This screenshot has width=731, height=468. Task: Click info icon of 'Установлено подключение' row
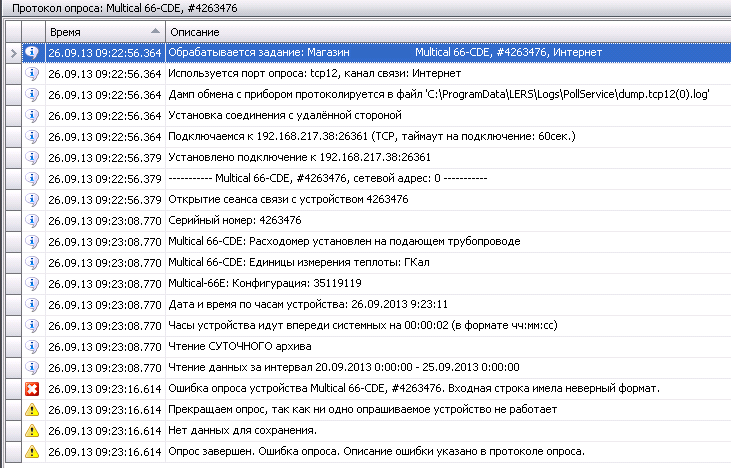[x=32, y=157]
